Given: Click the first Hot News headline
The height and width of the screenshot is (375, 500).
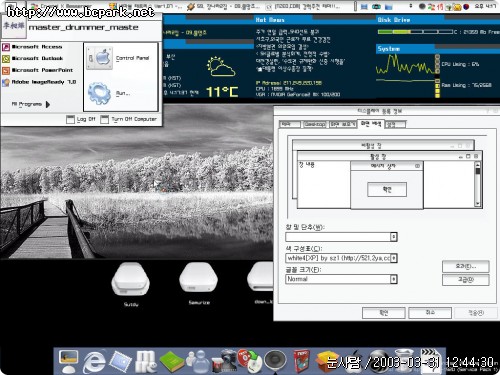Looking at the screenshot, I should click(287, 32).
